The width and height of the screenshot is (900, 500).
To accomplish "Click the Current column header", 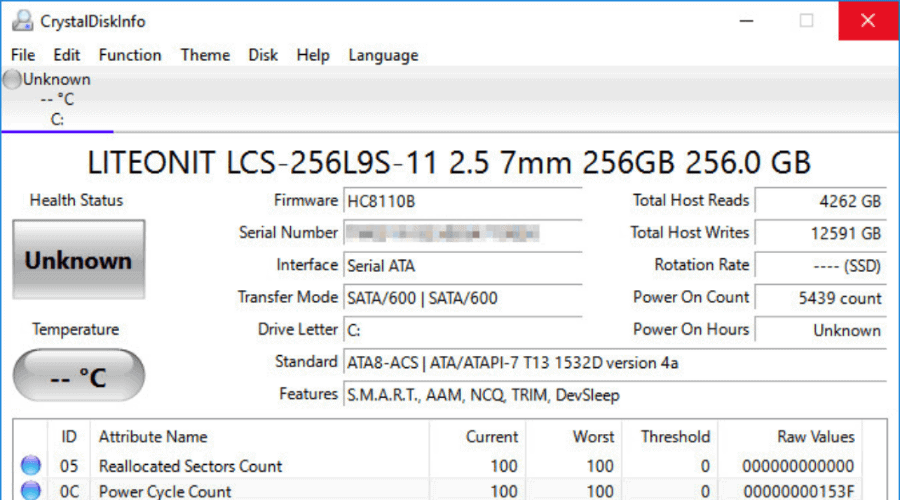I will (x=477, y=437).
